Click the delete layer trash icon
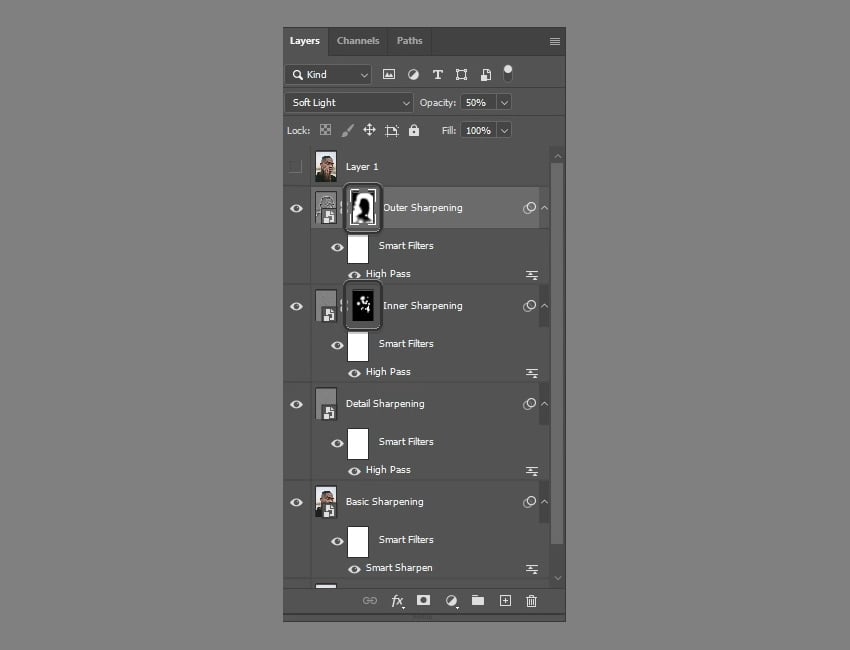This screenshot has width=850, height=650. 531,601
